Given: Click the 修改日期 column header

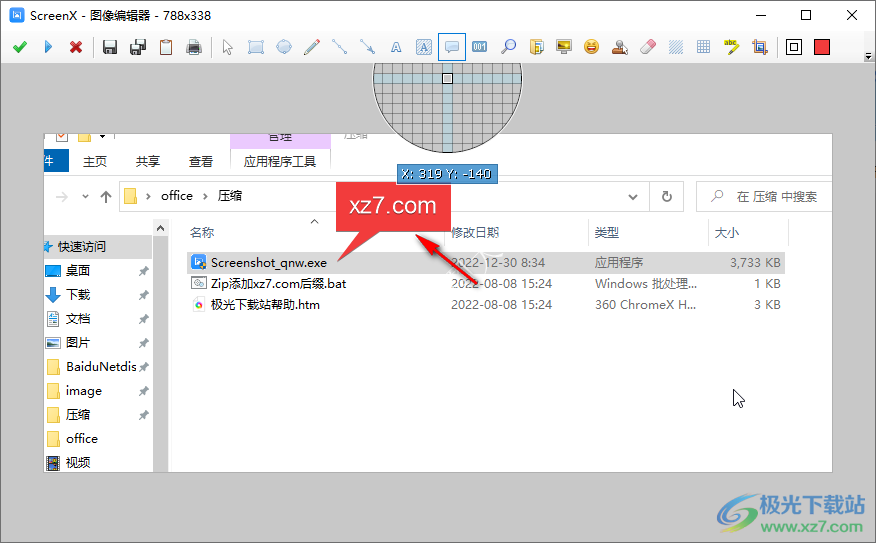Looking at the screenshot, I should pyautogui.click(x=475, y=232).
